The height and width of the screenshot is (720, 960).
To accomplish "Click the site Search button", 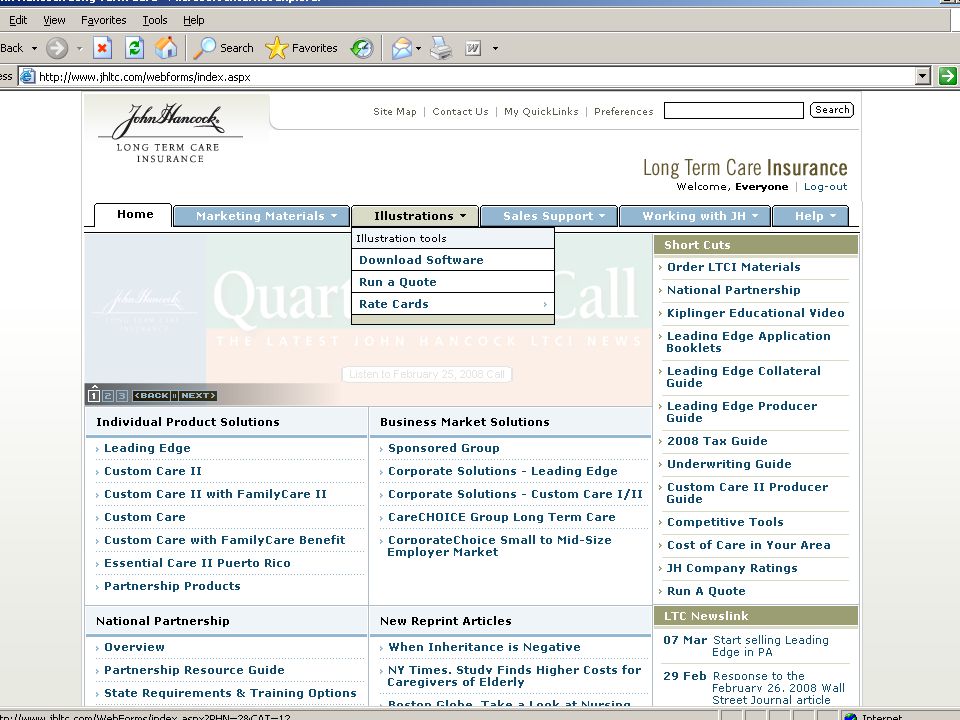I will (831, 110).
